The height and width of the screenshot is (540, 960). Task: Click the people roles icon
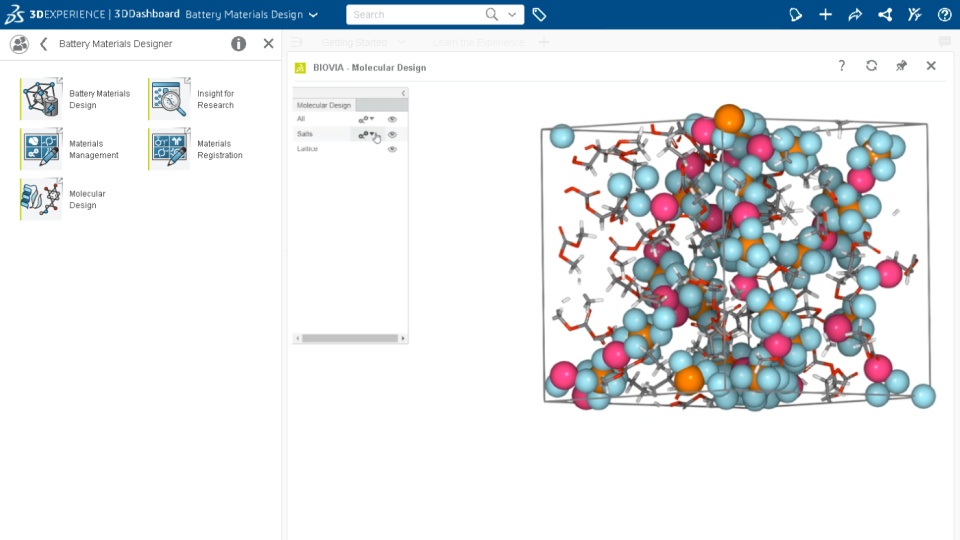[x=20, y=44]
